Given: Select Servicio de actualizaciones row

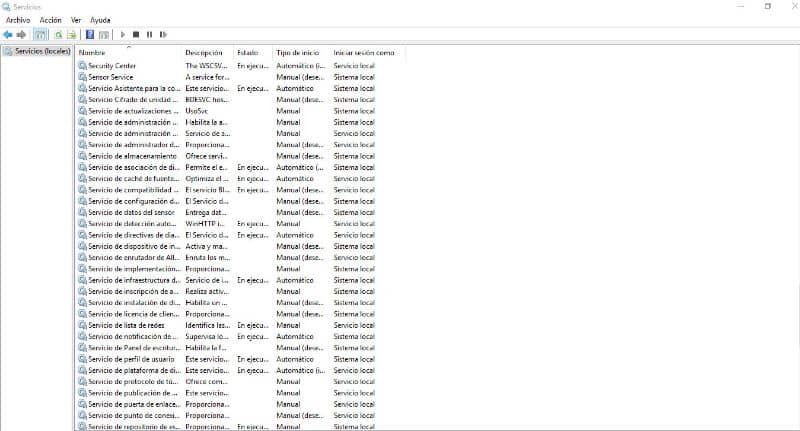Looking at the screenshot, I should [227, 111].
